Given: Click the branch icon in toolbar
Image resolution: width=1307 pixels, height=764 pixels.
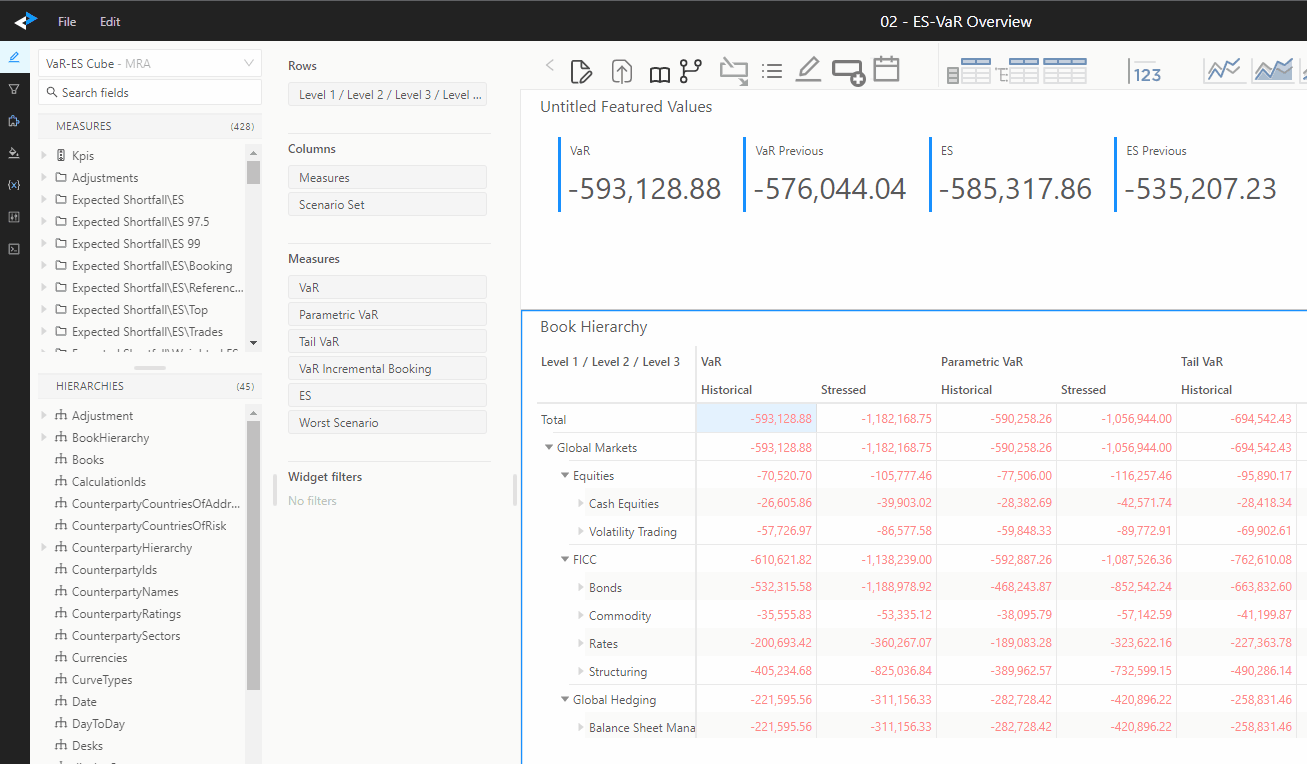Looking at the screenshot, I should [x=690, y=71].
